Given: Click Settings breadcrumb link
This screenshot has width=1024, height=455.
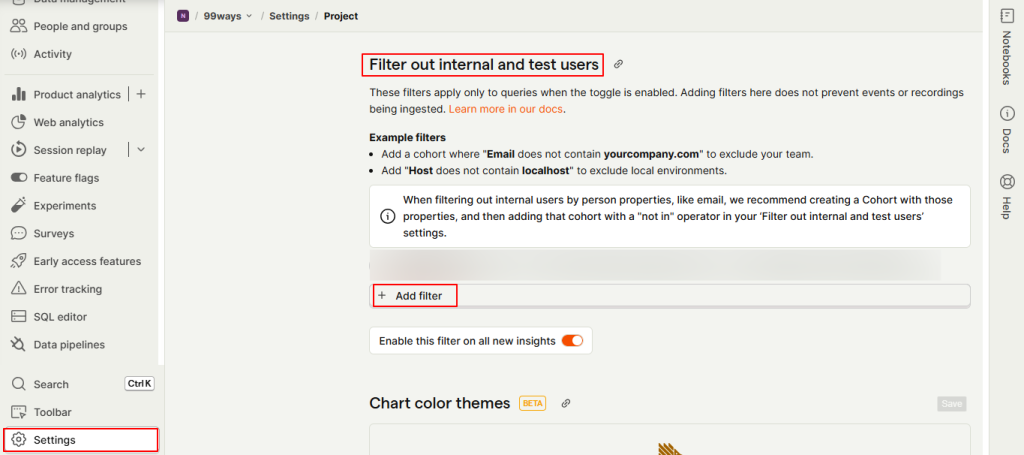Looking at the screenshot, I should tap(289, 16).
